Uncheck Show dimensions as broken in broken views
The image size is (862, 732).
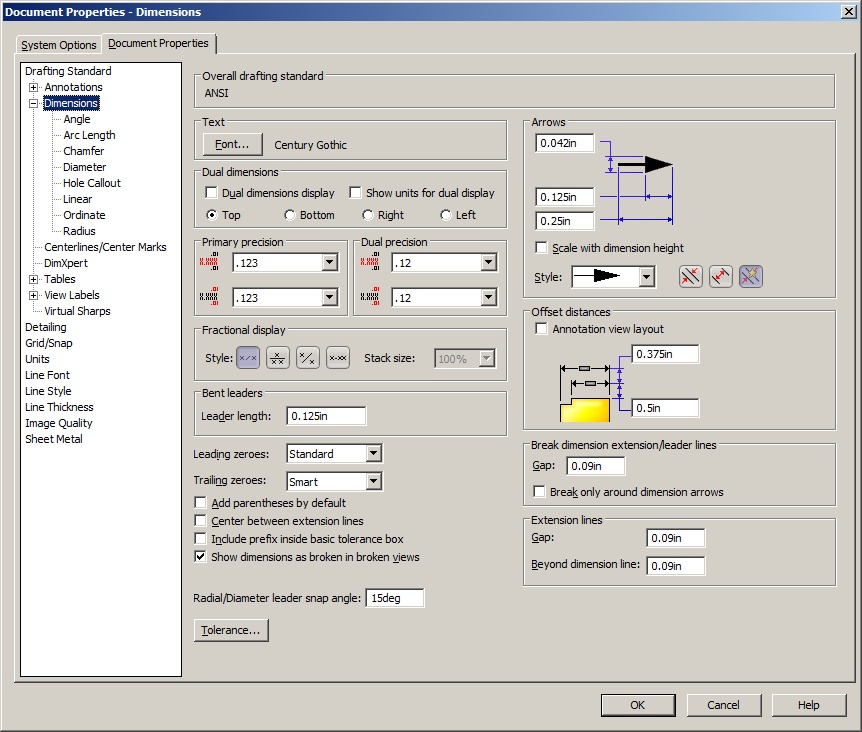tap(201, 557)
